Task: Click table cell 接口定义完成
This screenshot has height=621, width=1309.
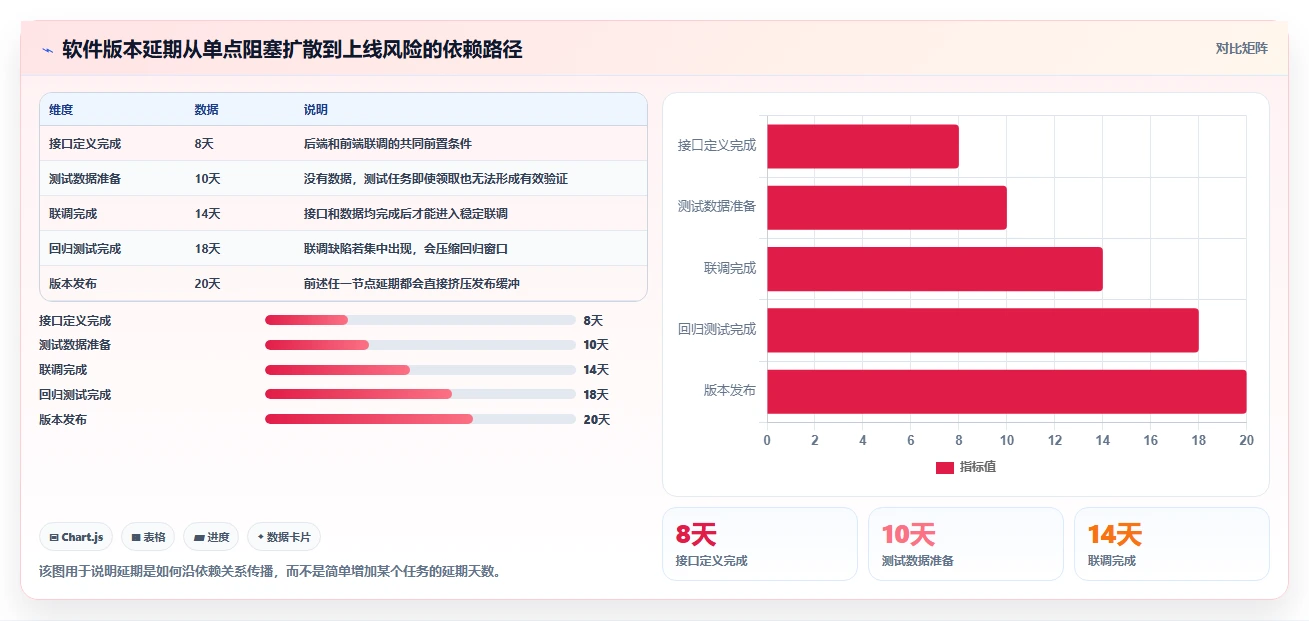Action: coord(85,144)
